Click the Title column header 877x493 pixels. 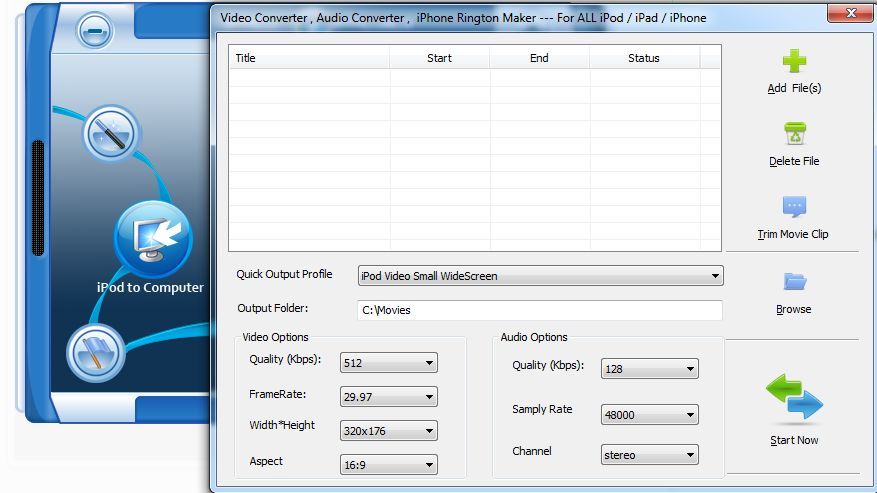coord(309,58)
